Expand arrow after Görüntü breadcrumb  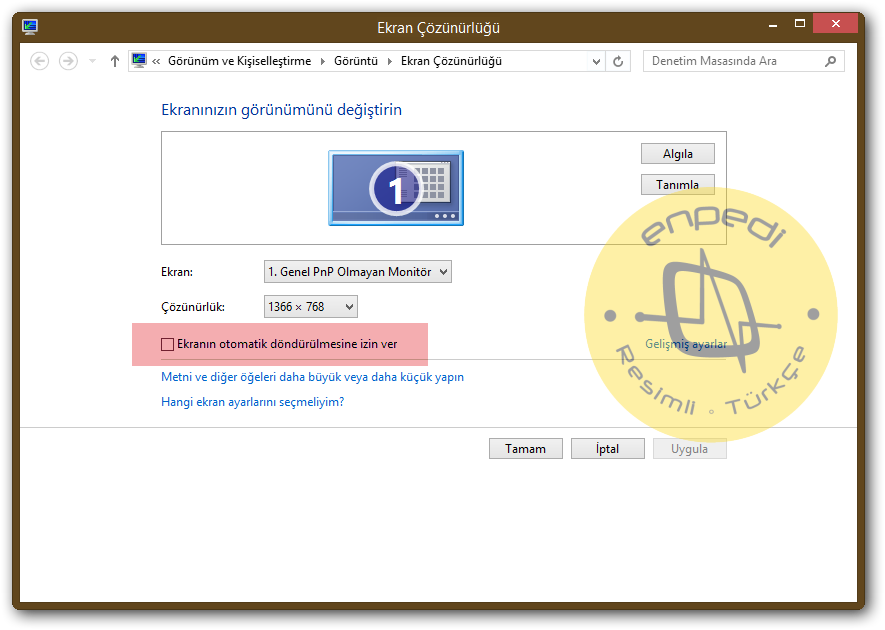coord(389,62)
